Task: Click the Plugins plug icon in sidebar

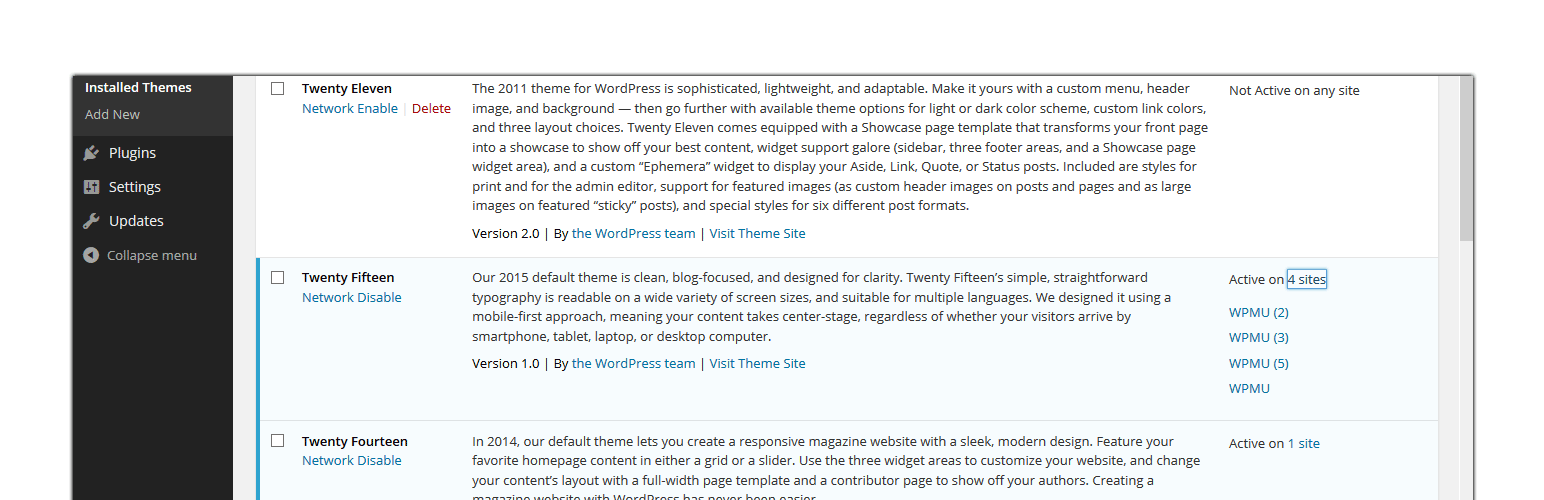Action: (92, 153)
